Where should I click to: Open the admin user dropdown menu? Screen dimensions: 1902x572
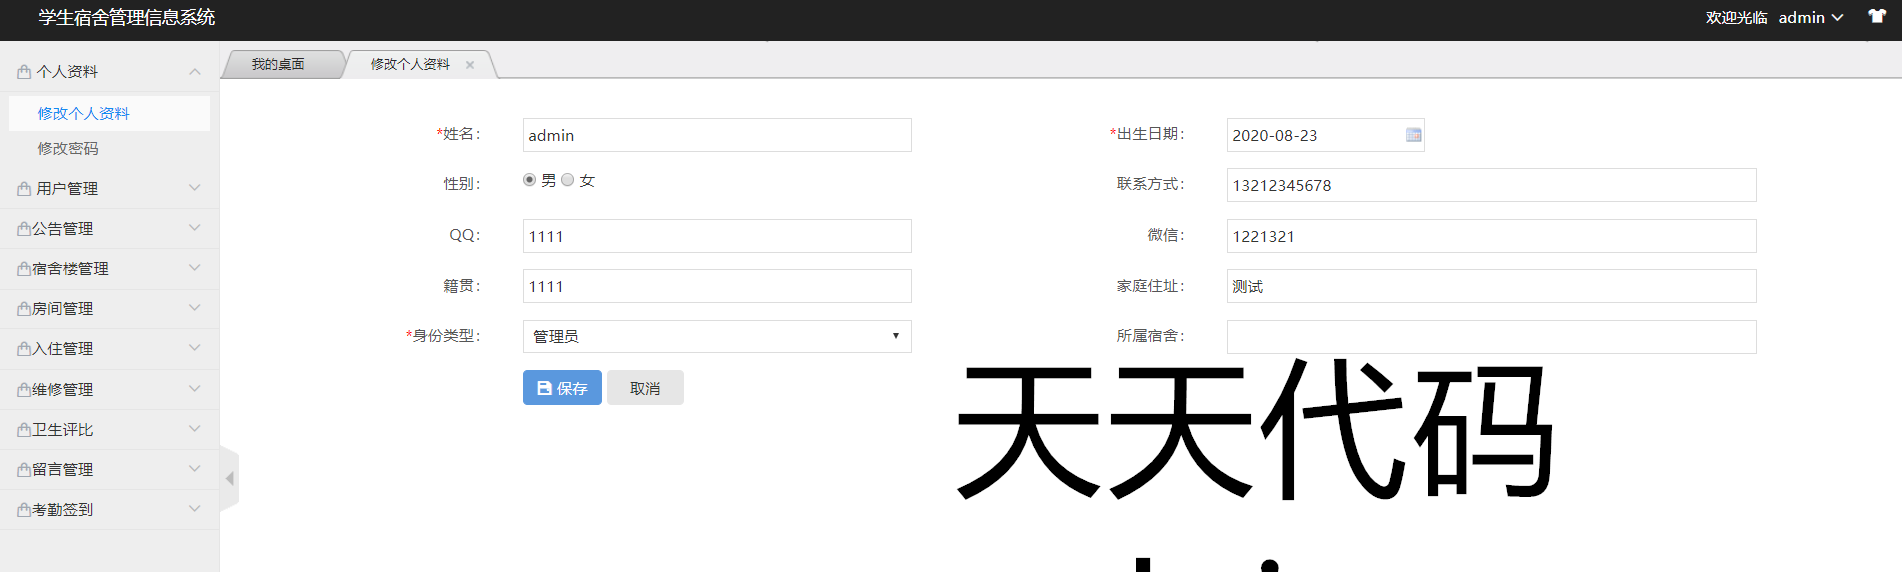(1810, 18)
